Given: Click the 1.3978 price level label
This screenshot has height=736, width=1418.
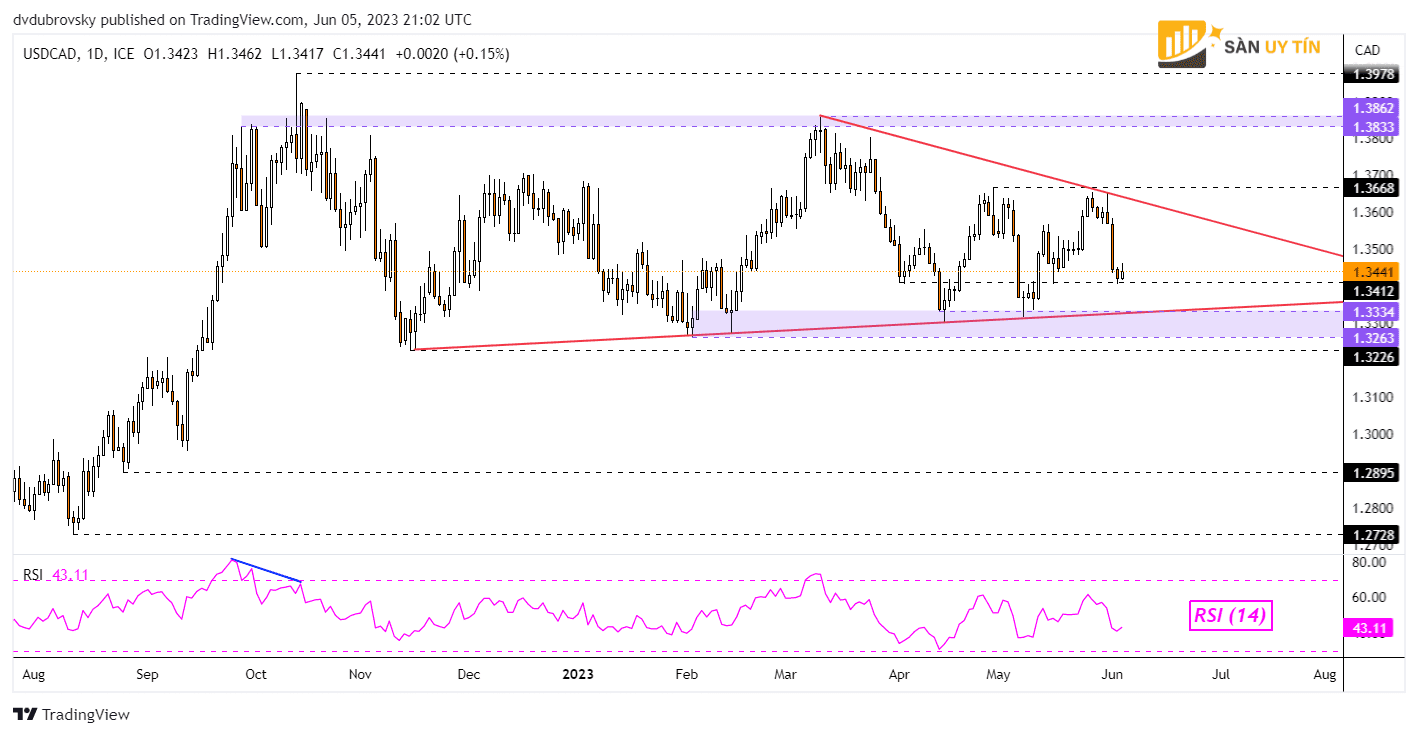Looking at the screenshot, I should [1369, 75].
